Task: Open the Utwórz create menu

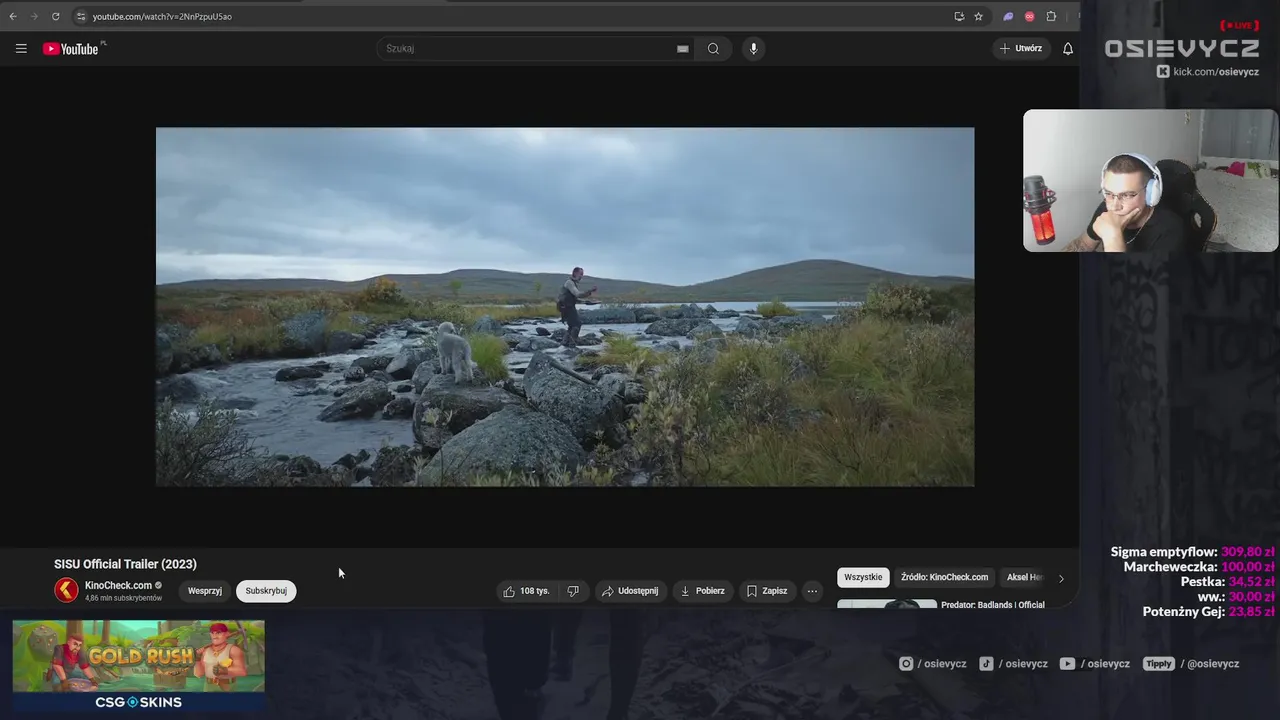Action: (x=1021, y=48)
